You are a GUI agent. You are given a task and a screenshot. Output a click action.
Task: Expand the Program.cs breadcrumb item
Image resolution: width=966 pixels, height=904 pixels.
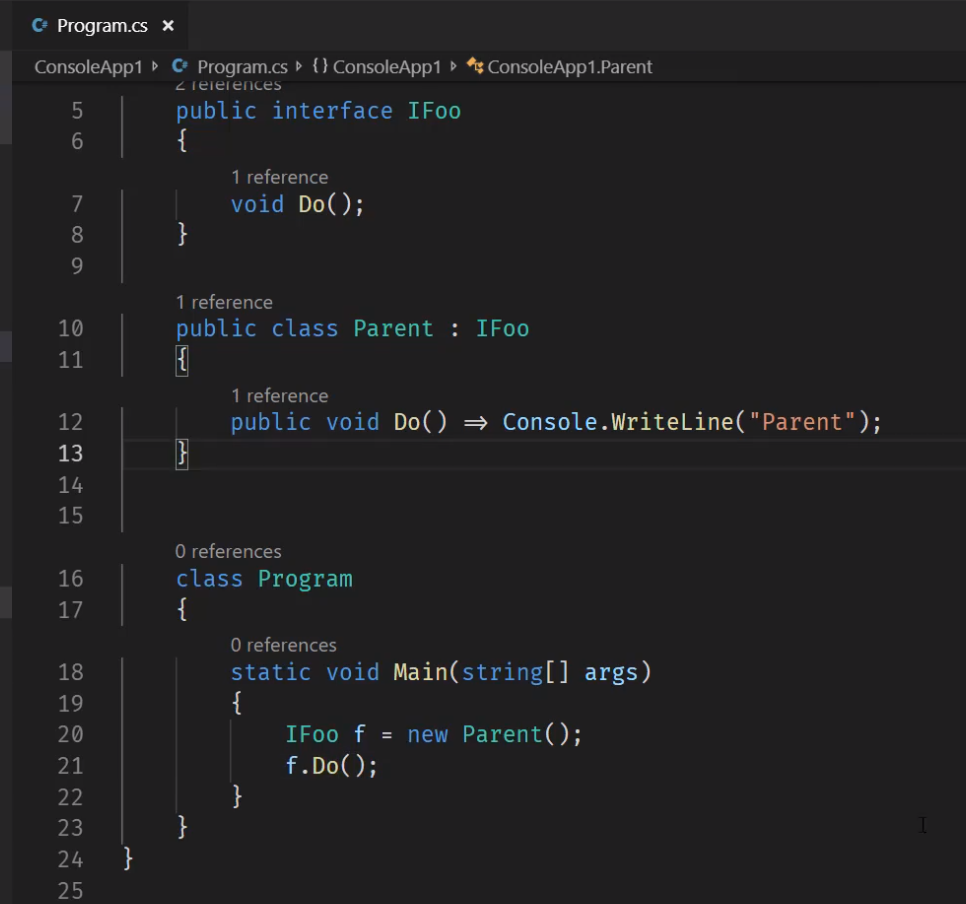tap(242, 67)
